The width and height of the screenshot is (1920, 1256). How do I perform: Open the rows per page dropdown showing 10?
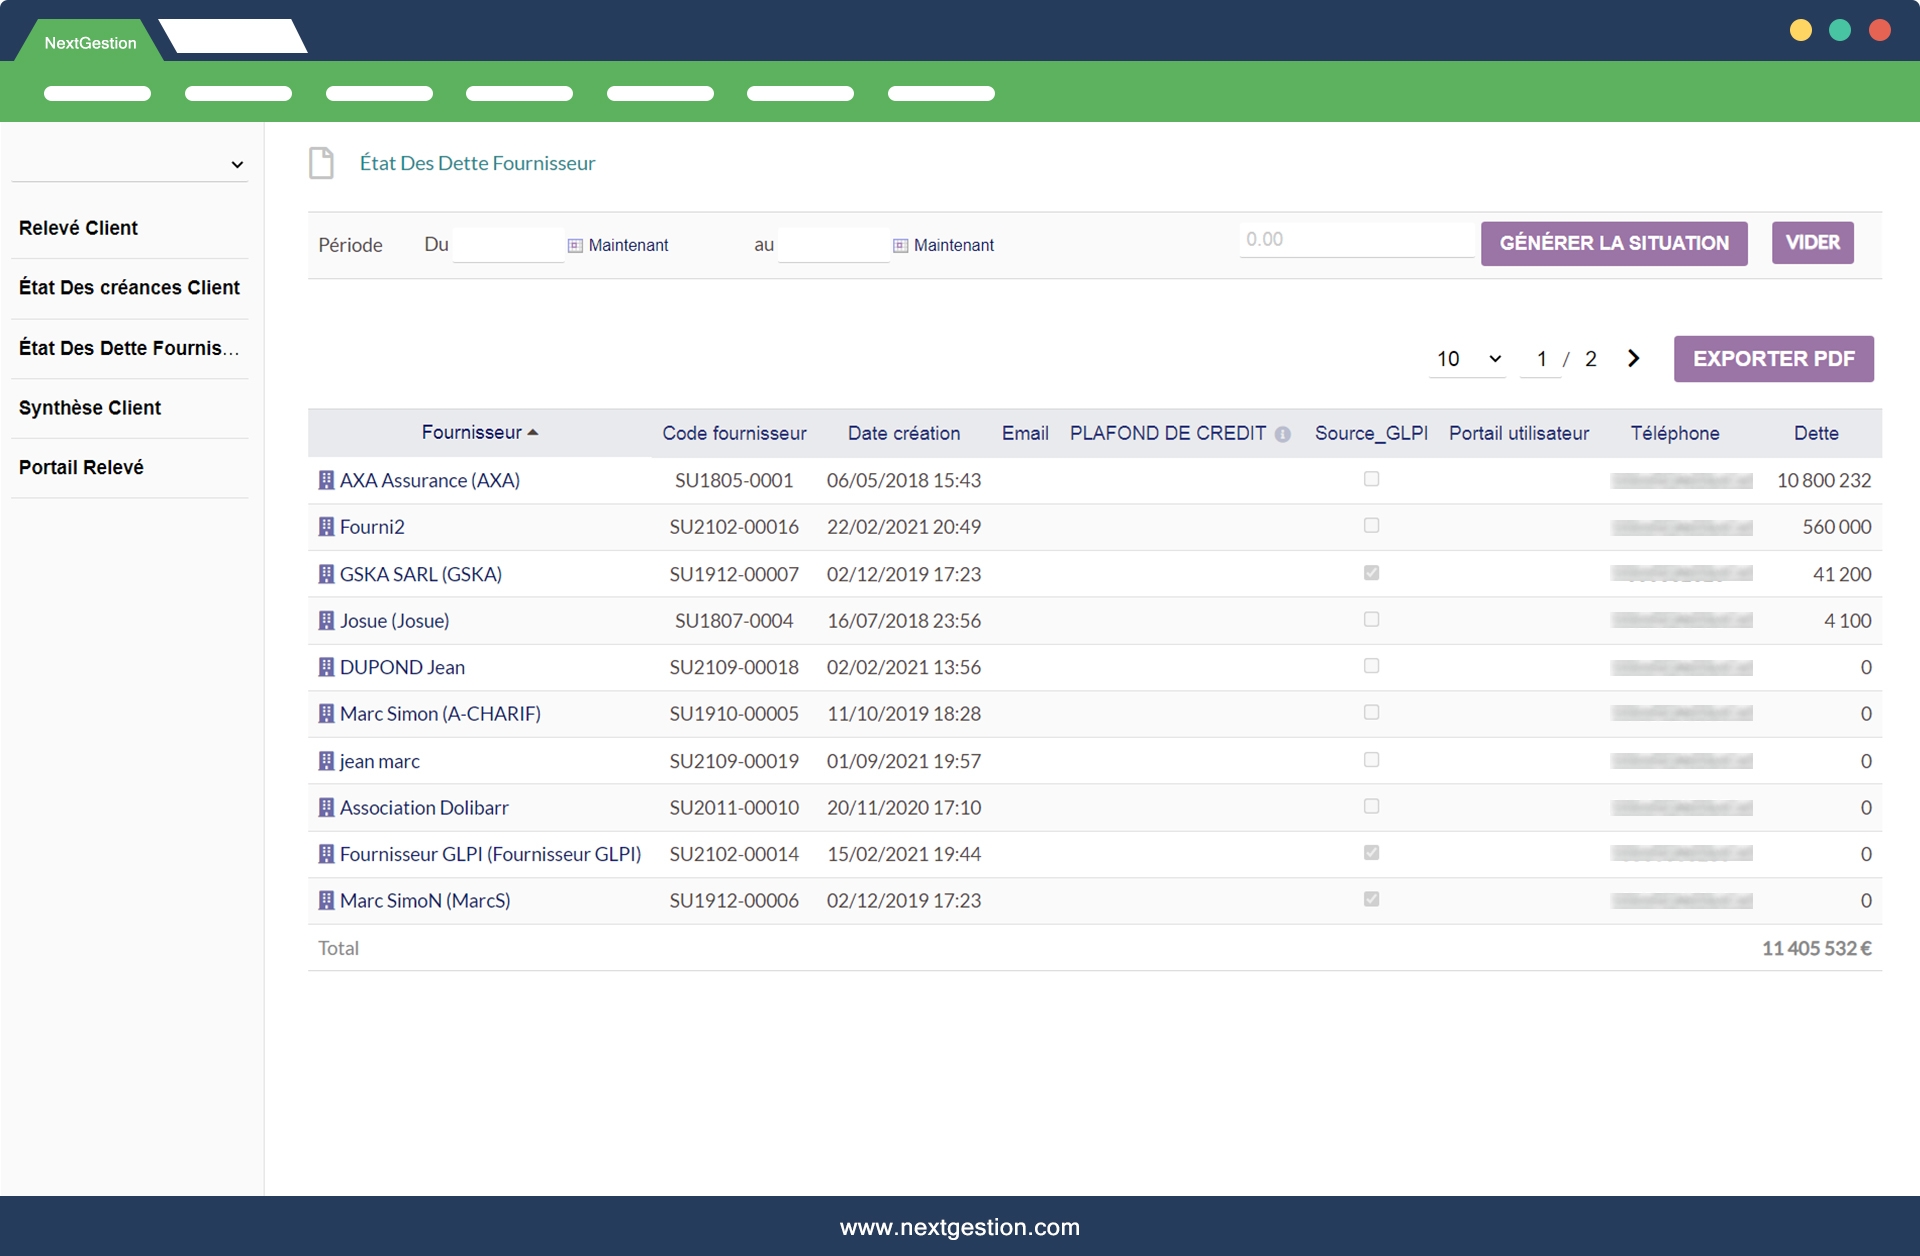point(1467,359)
